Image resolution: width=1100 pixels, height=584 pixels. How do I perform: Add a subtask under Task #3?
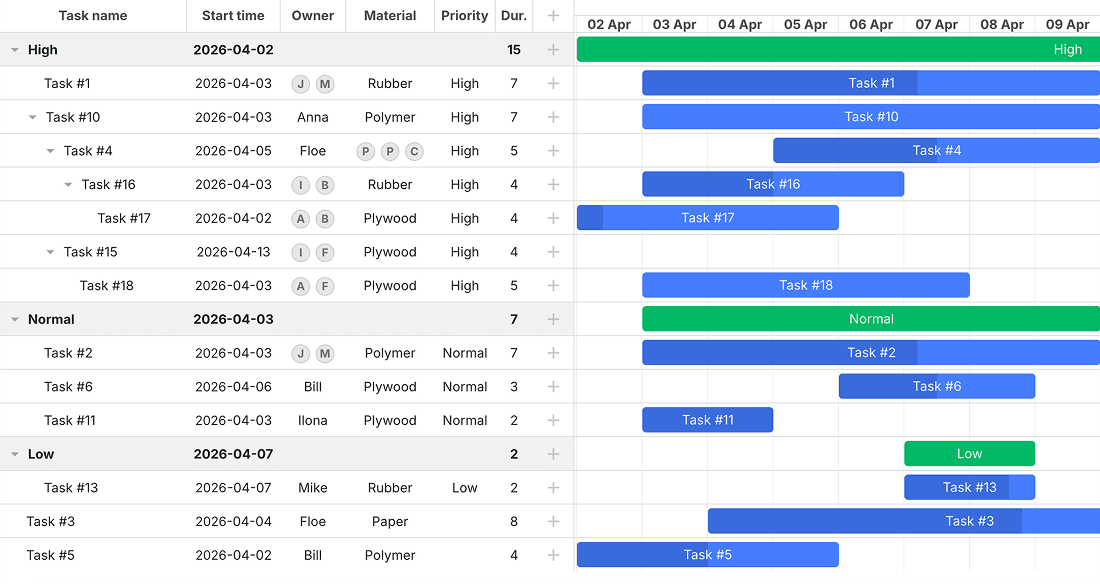[554, 522]
